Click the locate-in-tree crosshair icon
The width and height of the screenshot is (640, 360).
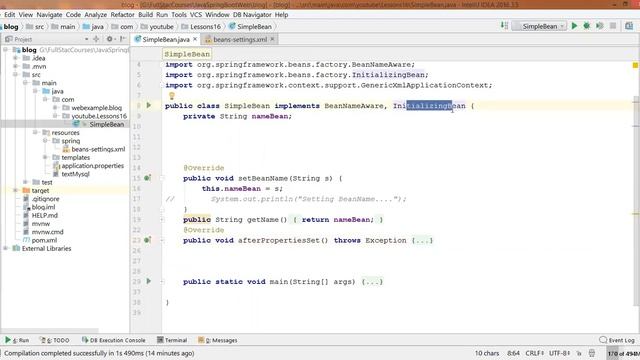[x=96, y=39]
